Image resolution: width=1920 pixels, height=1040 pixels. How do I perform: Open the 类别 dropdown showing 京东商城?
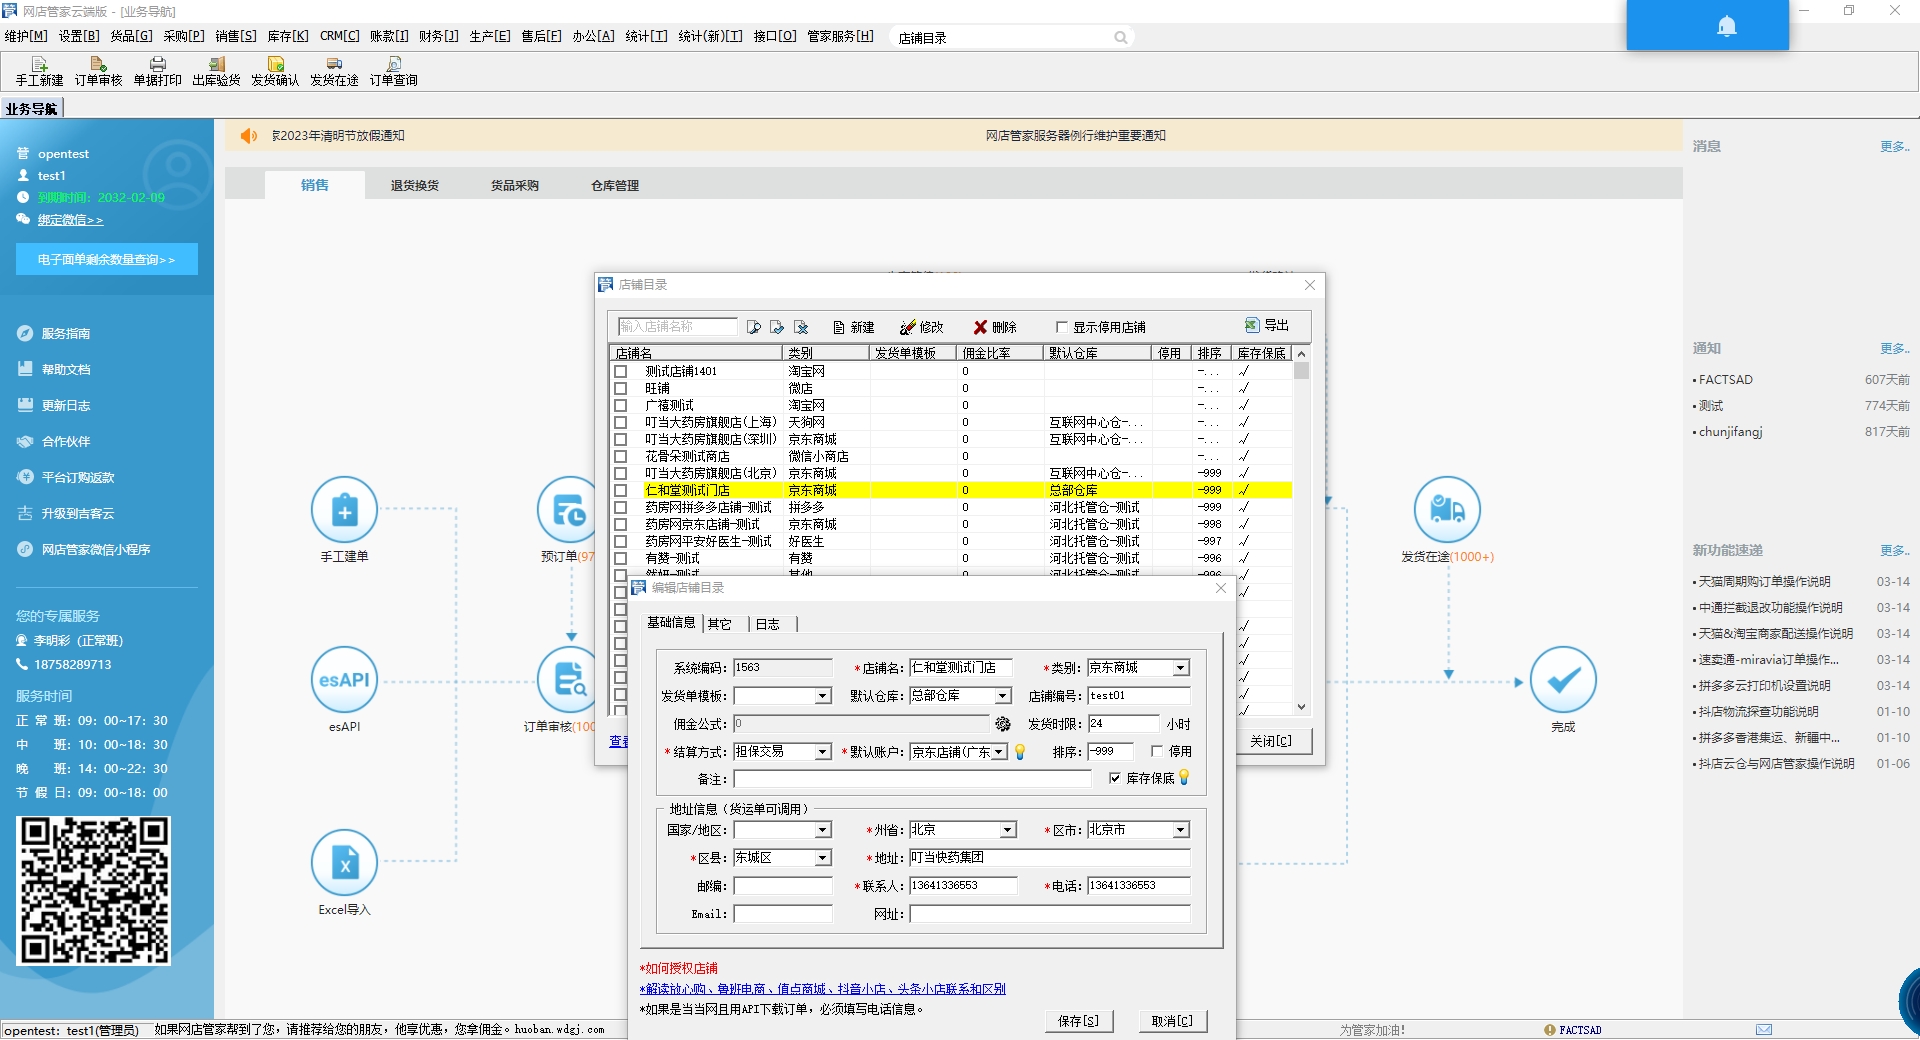(1181, 668)
